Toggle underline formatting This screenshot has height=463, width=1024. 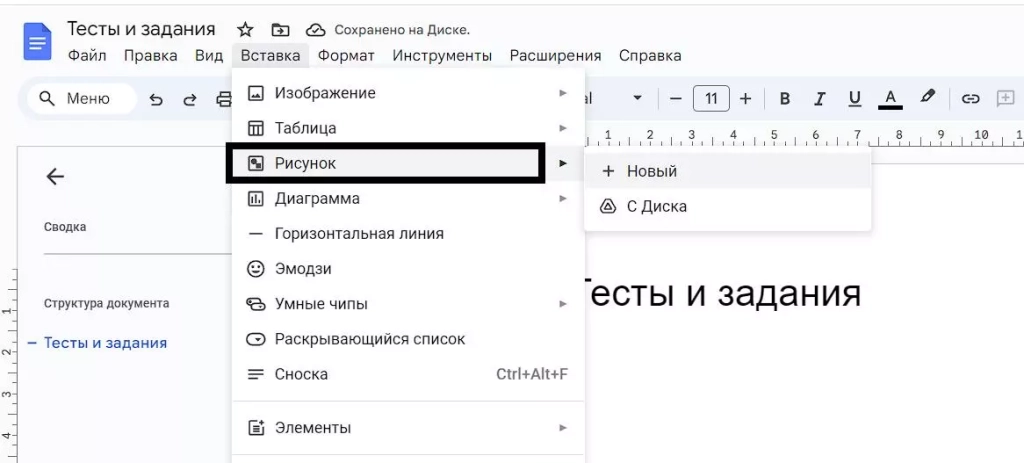(854, 99)
